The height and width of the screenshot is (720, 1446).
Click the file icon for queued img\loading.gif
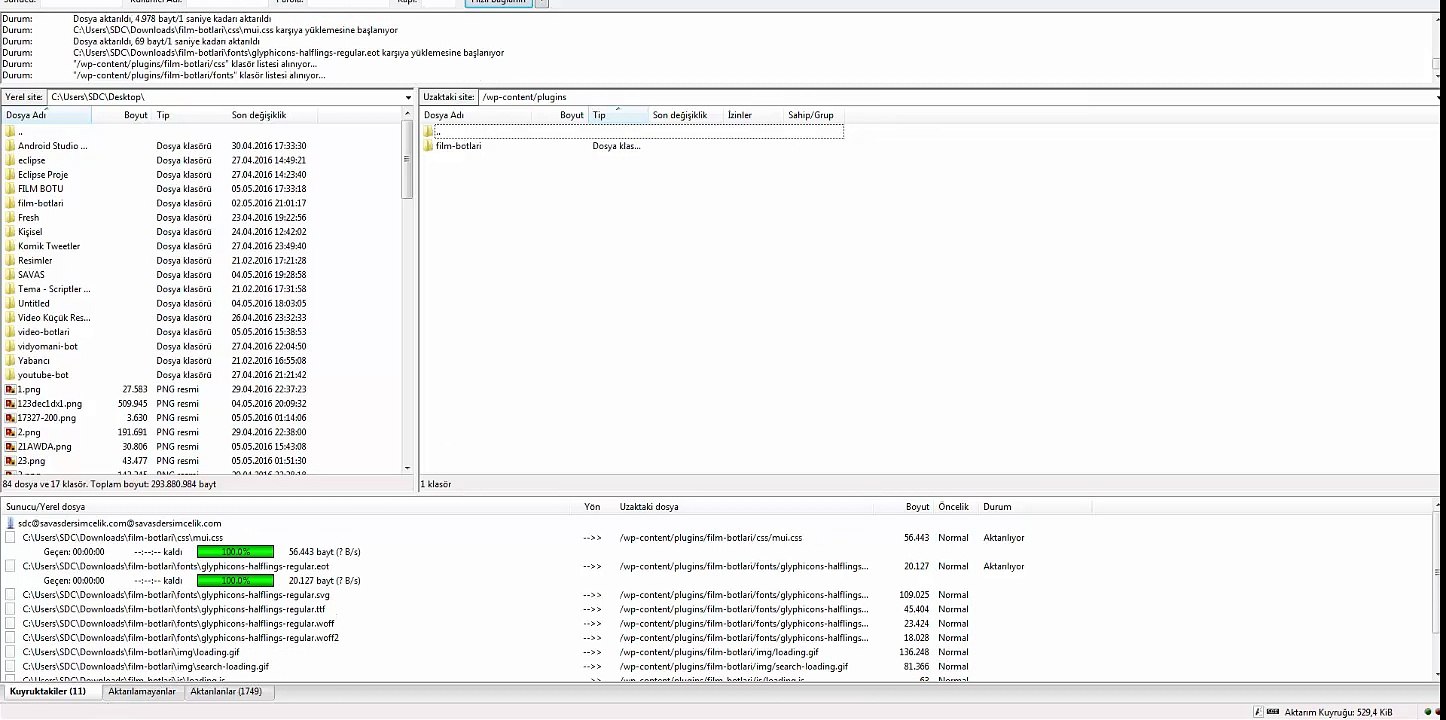coord(10,652)
